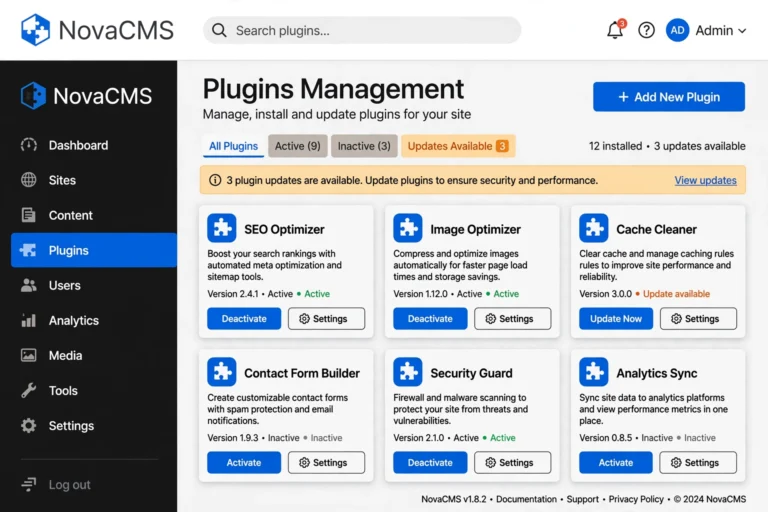Open the help question mark icon
The height and width of the screenshot is (512, 768).
pyautogui.click(x=647, y=30)
